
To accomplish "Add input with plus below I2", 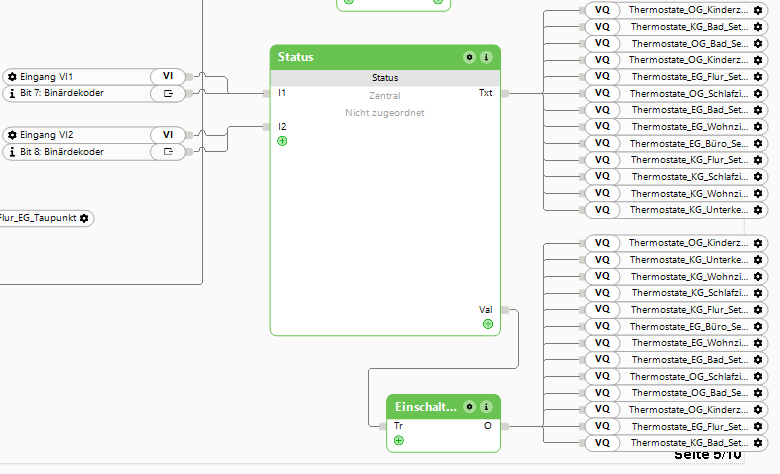I will (x=282, y=141).
